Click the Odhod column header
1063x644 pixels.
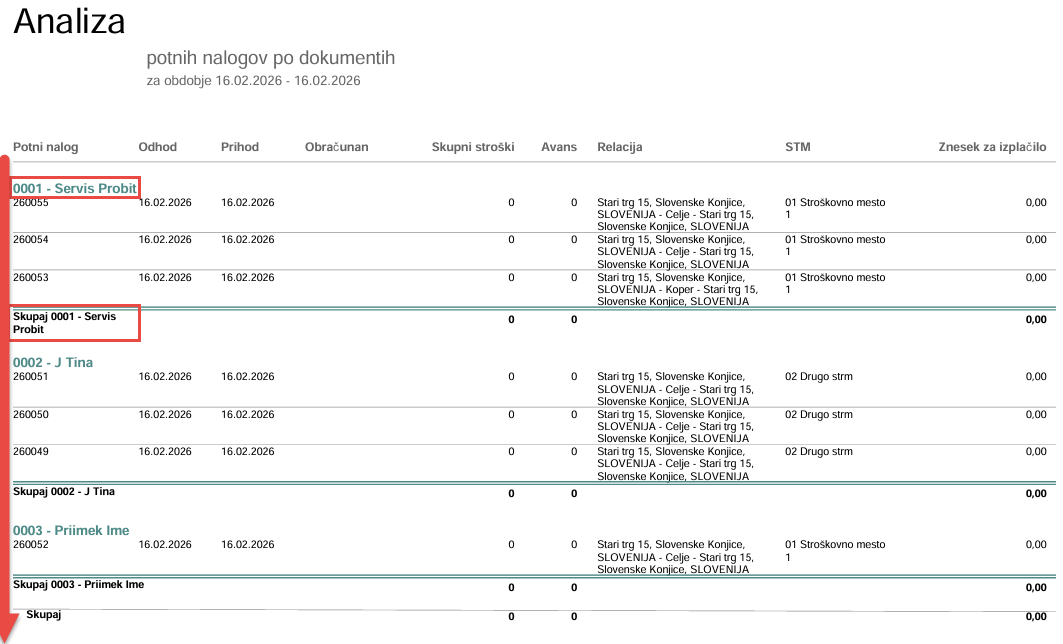tap(157, 147)
